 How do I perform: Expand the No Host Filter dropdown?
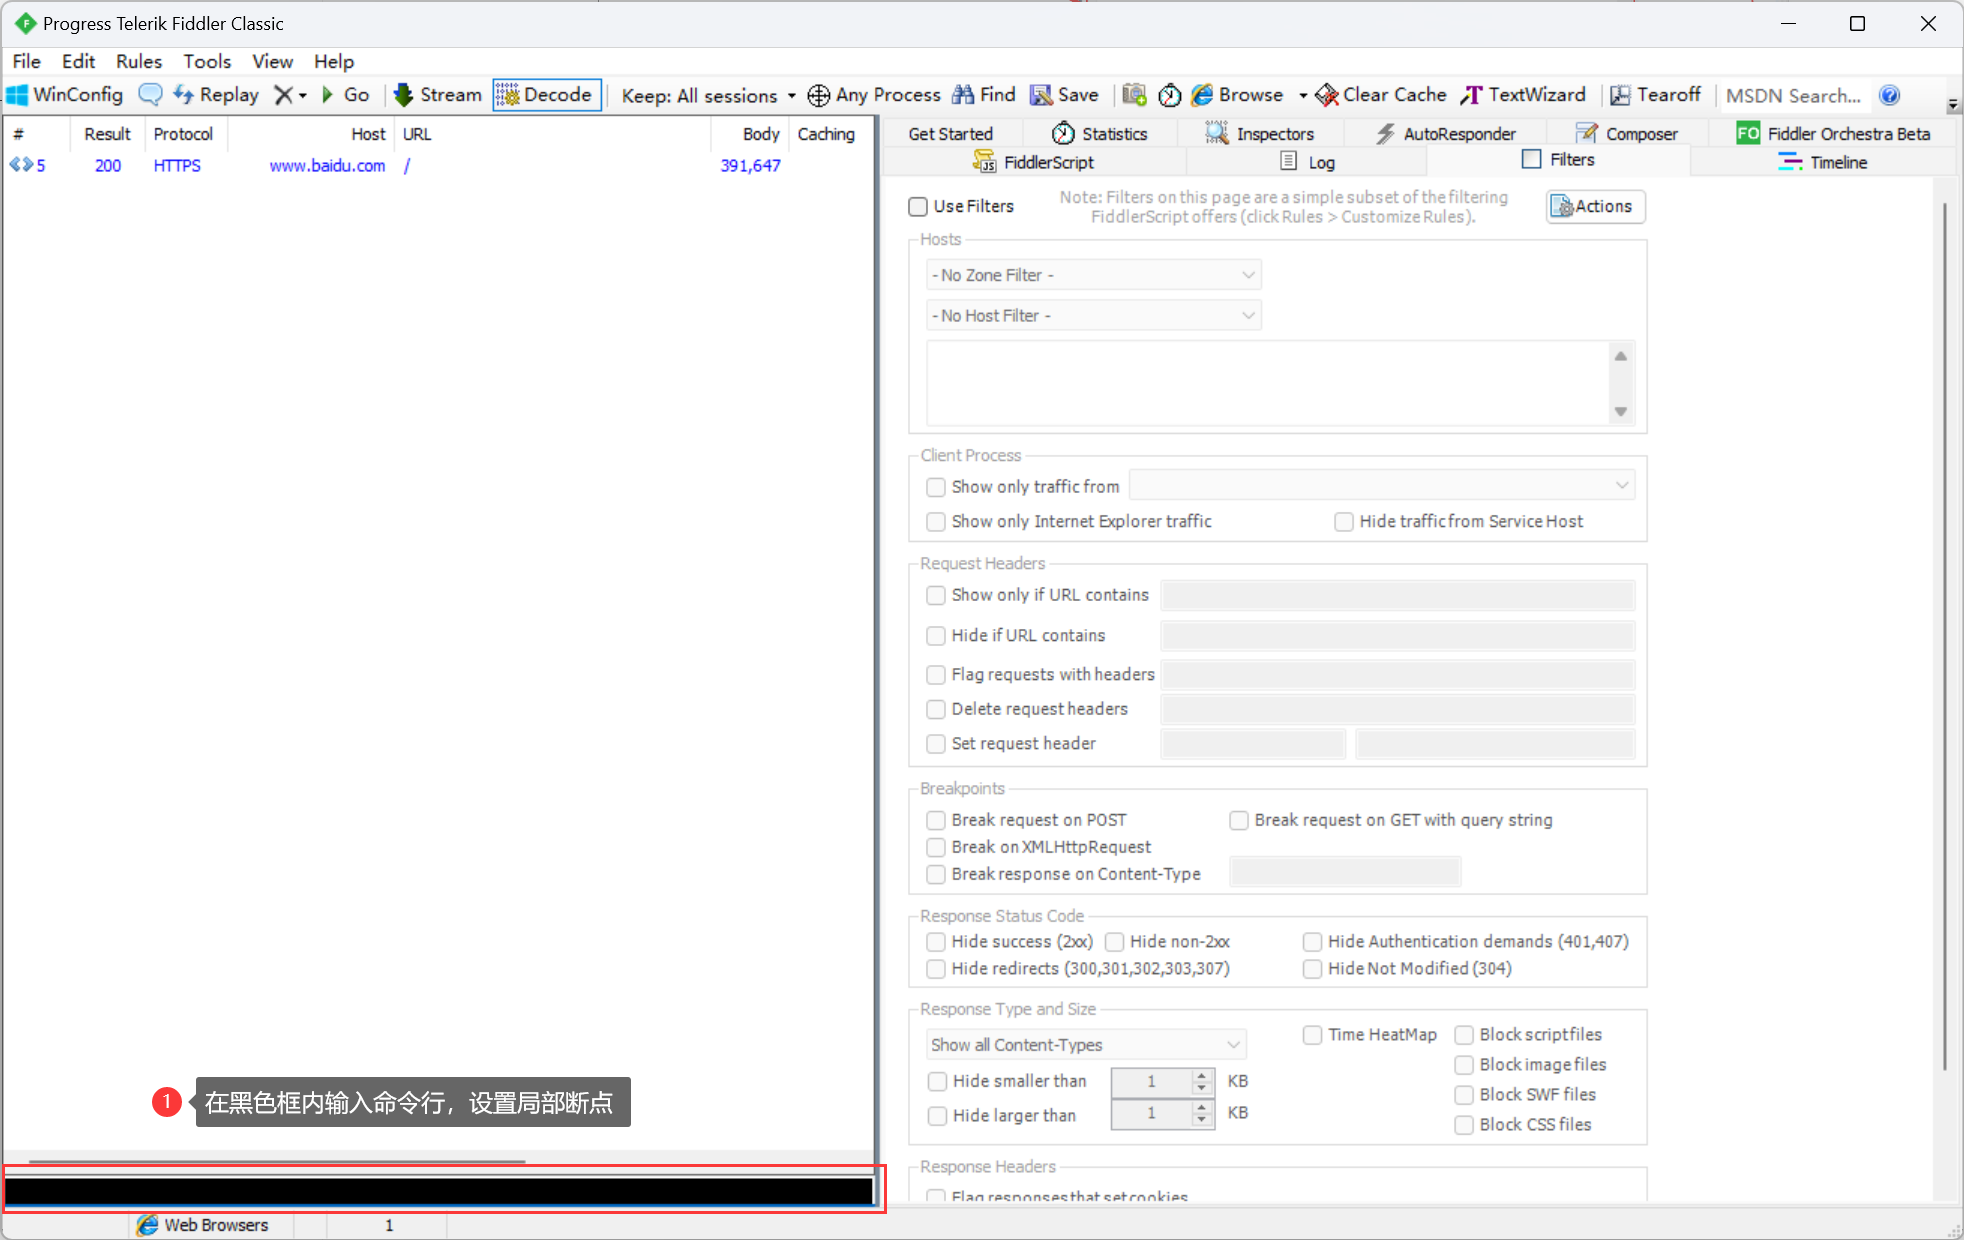pyautogui.click(x=1094, y=316)
